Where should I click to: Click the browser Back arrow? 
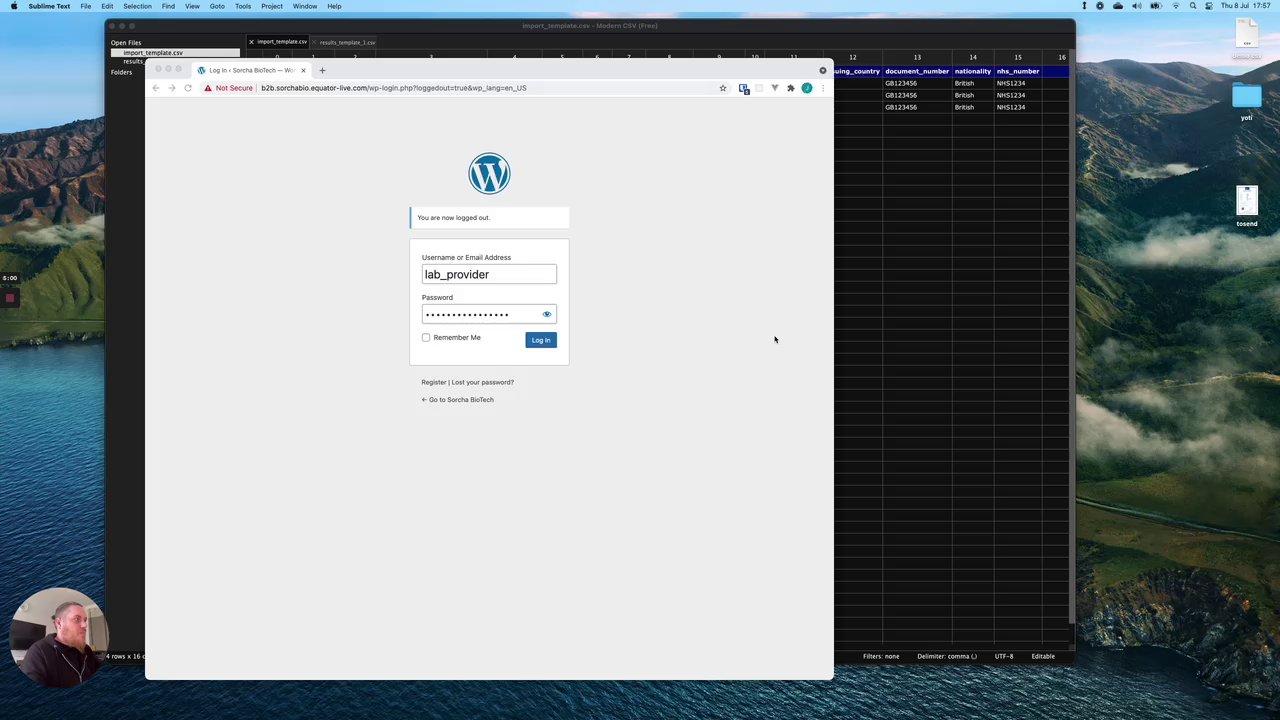[155, 88]
